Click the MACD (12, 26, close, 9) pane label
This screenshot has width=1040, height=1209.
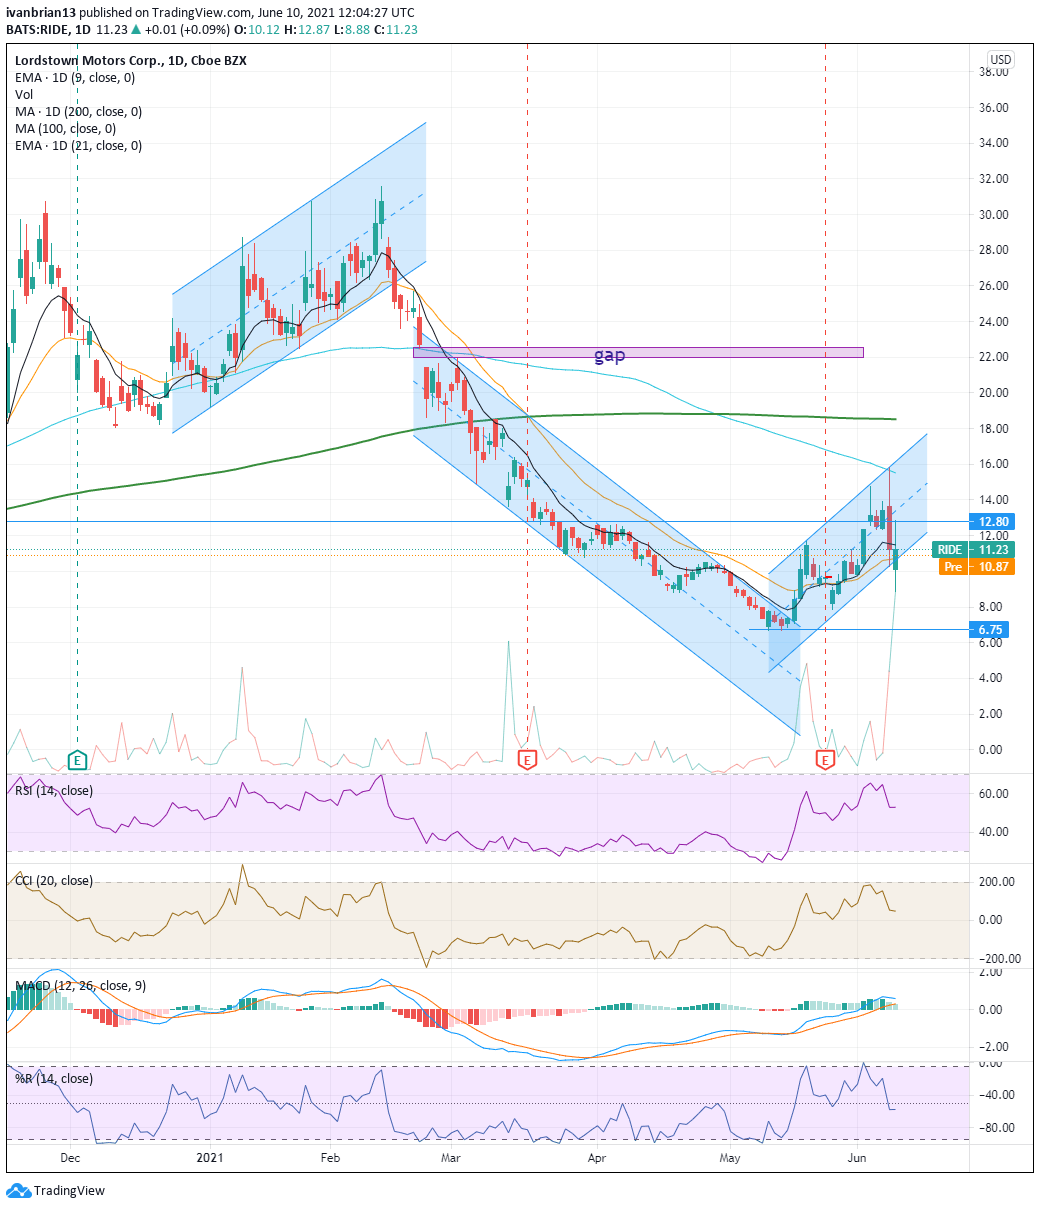coord(80,986)
